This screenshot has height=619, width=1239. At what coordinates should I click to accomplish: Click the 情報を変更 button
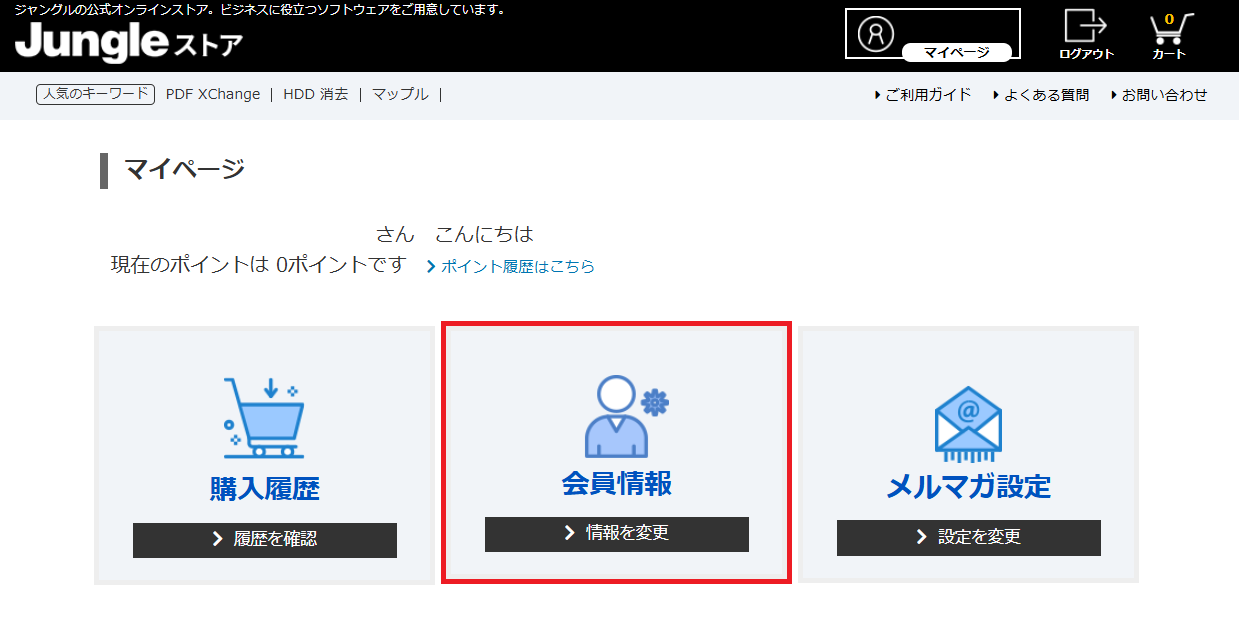(615, 534)
